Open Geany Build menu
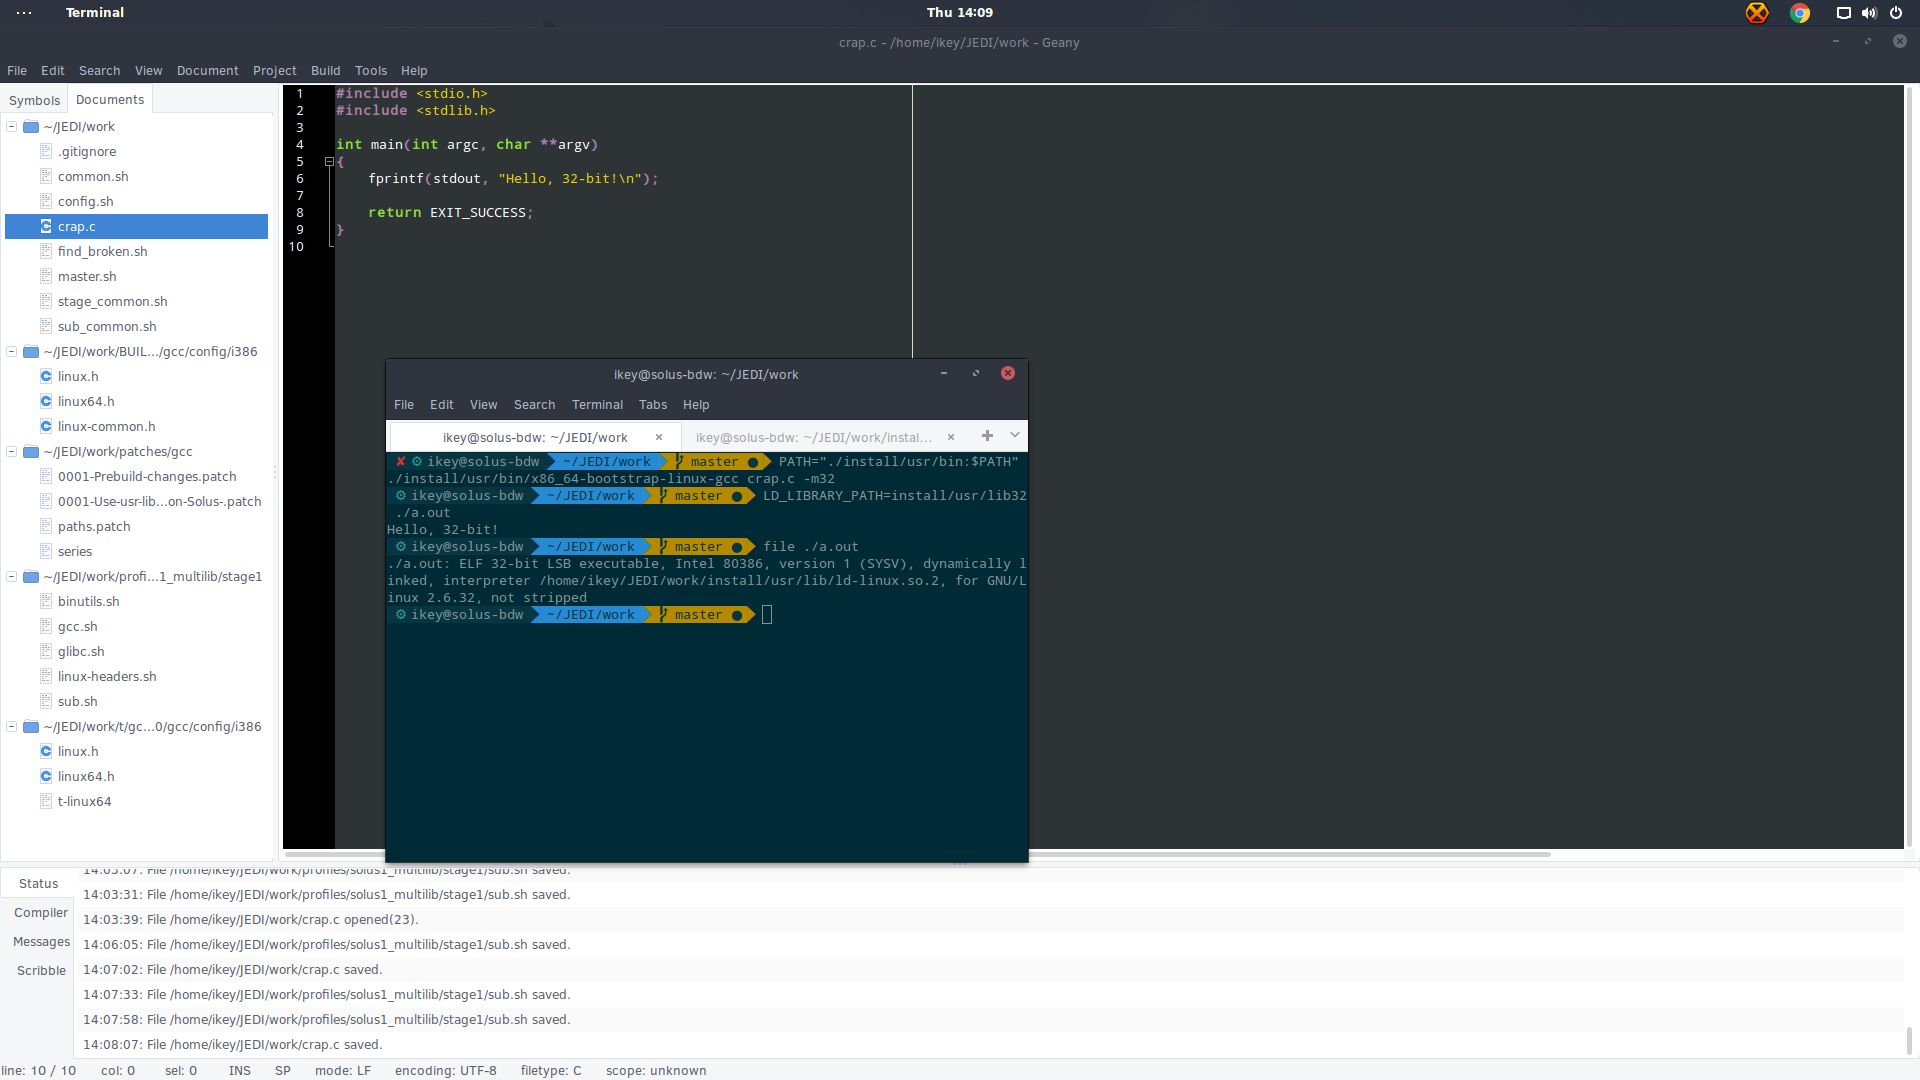1920x1080 pixels. 325,71
